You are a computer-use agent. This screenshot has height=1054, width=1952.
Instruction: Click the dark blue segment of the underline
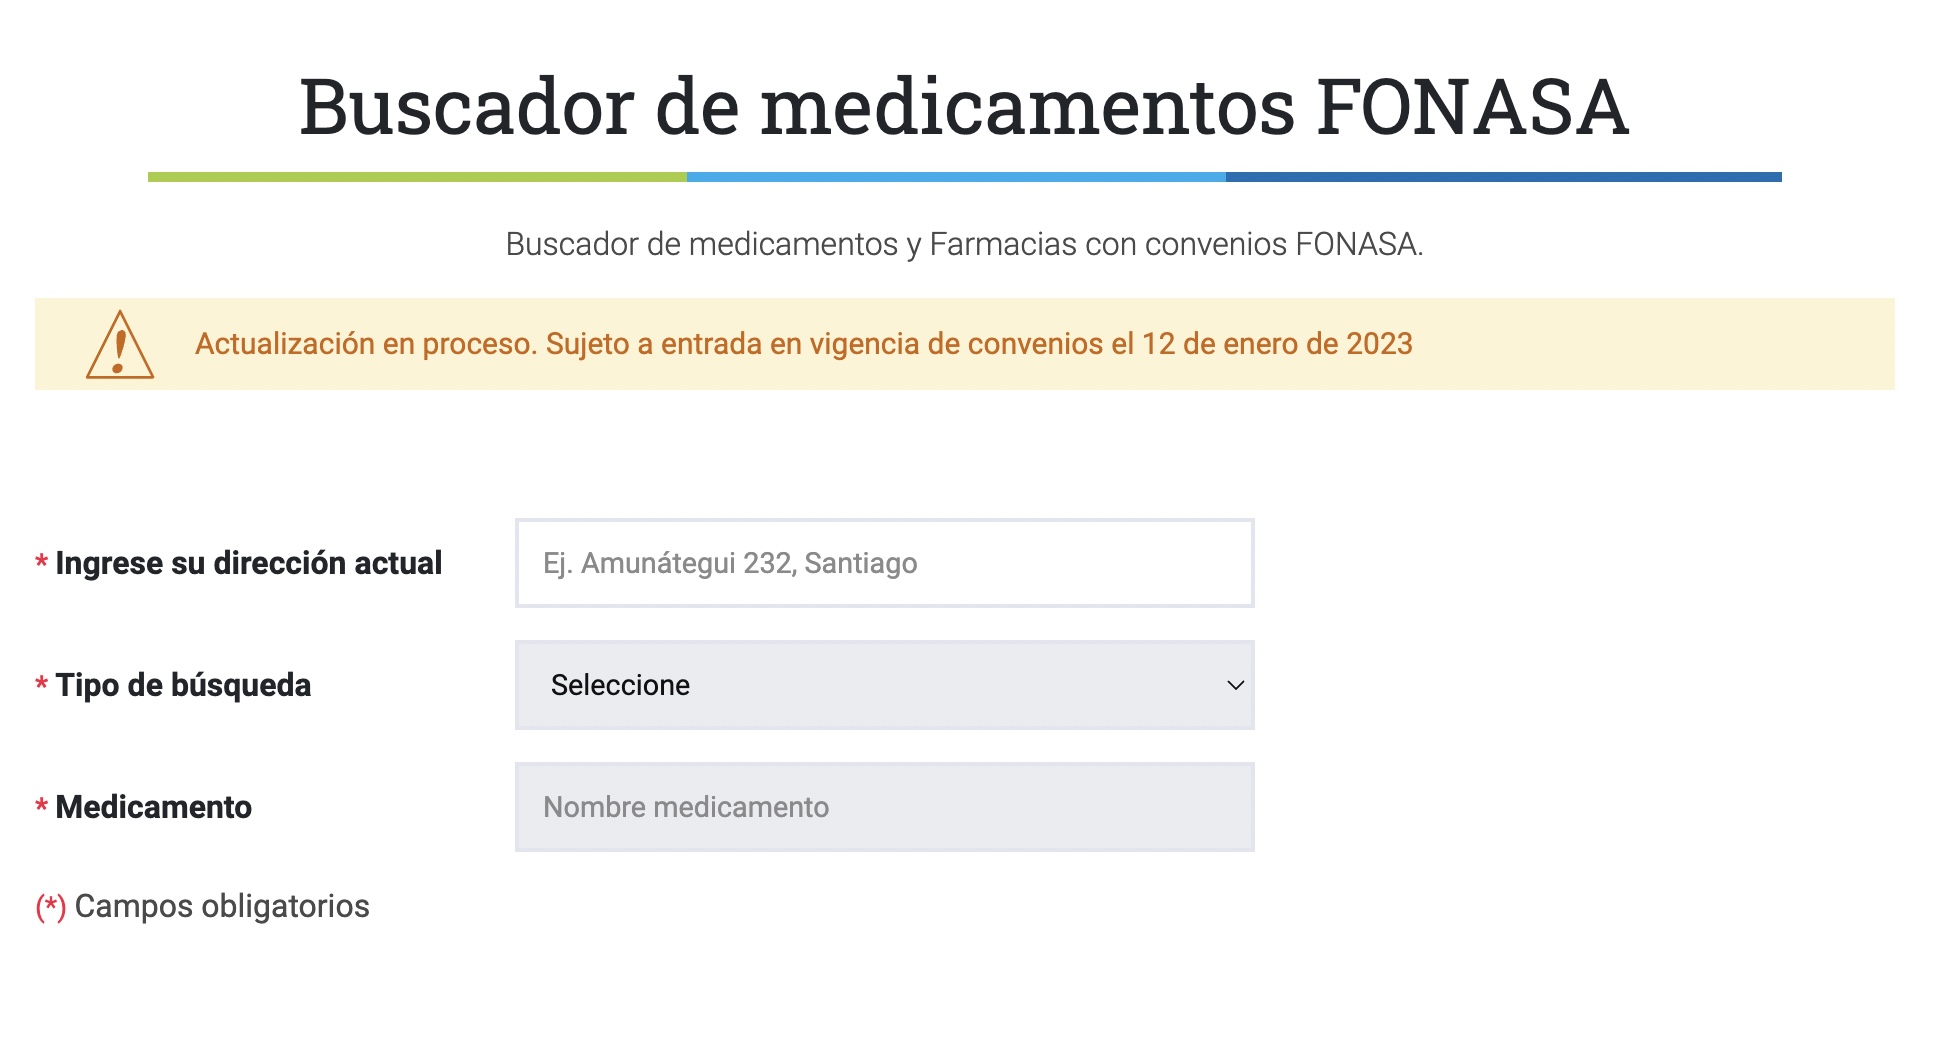click(1504, 177)
